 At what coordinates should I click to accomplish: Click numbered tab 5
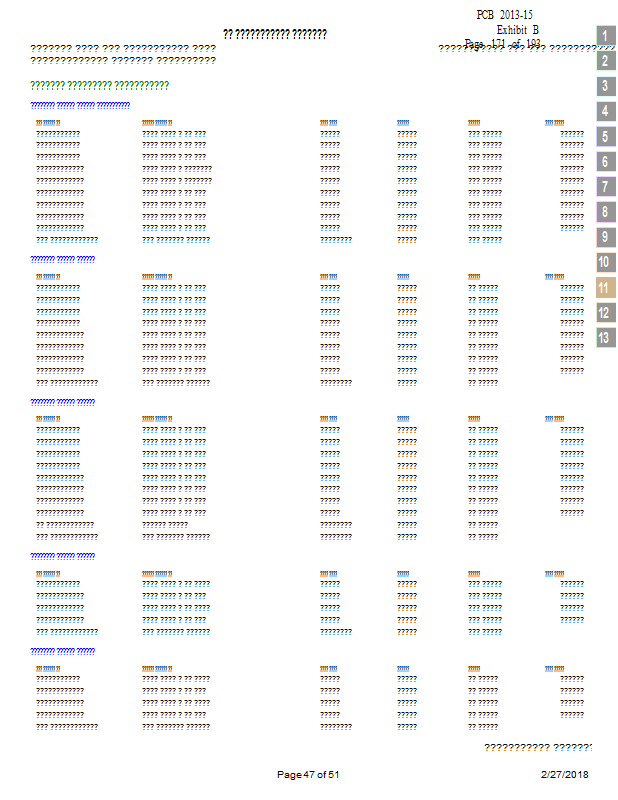pos(606,137)
